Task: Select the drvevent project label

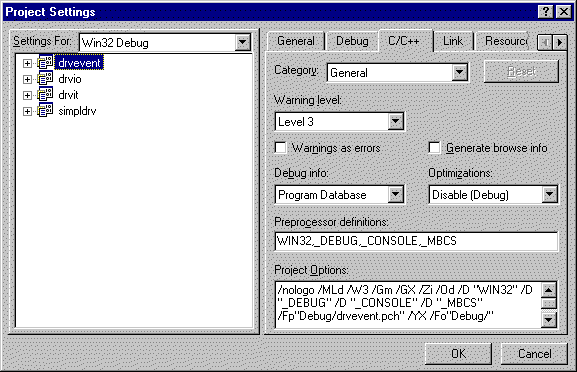Action: tap(79, 63)
